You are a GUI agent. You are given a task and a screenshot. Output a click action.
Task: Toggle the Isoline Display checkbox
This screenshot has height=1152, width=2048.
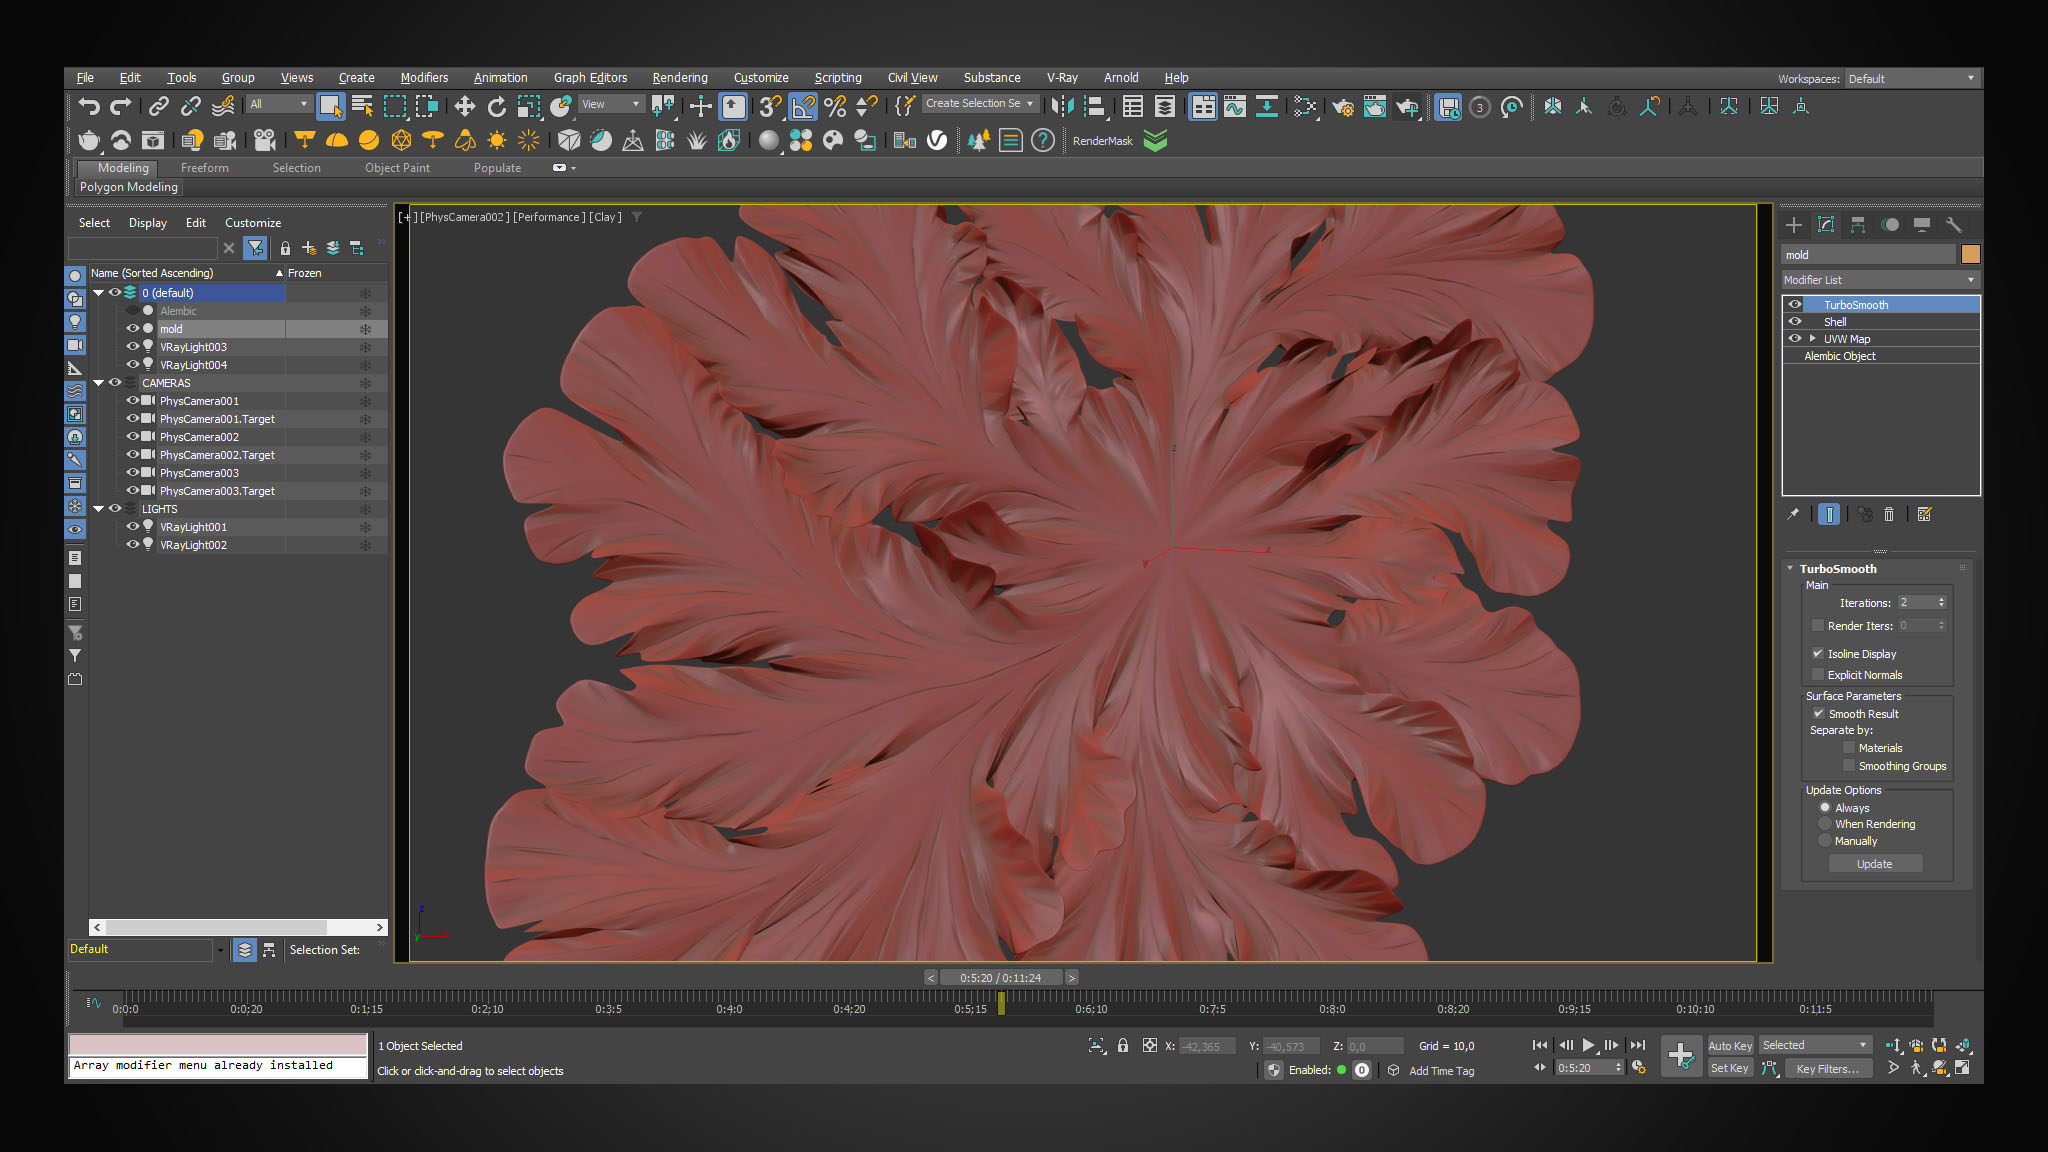click(x=1818, y=654)
